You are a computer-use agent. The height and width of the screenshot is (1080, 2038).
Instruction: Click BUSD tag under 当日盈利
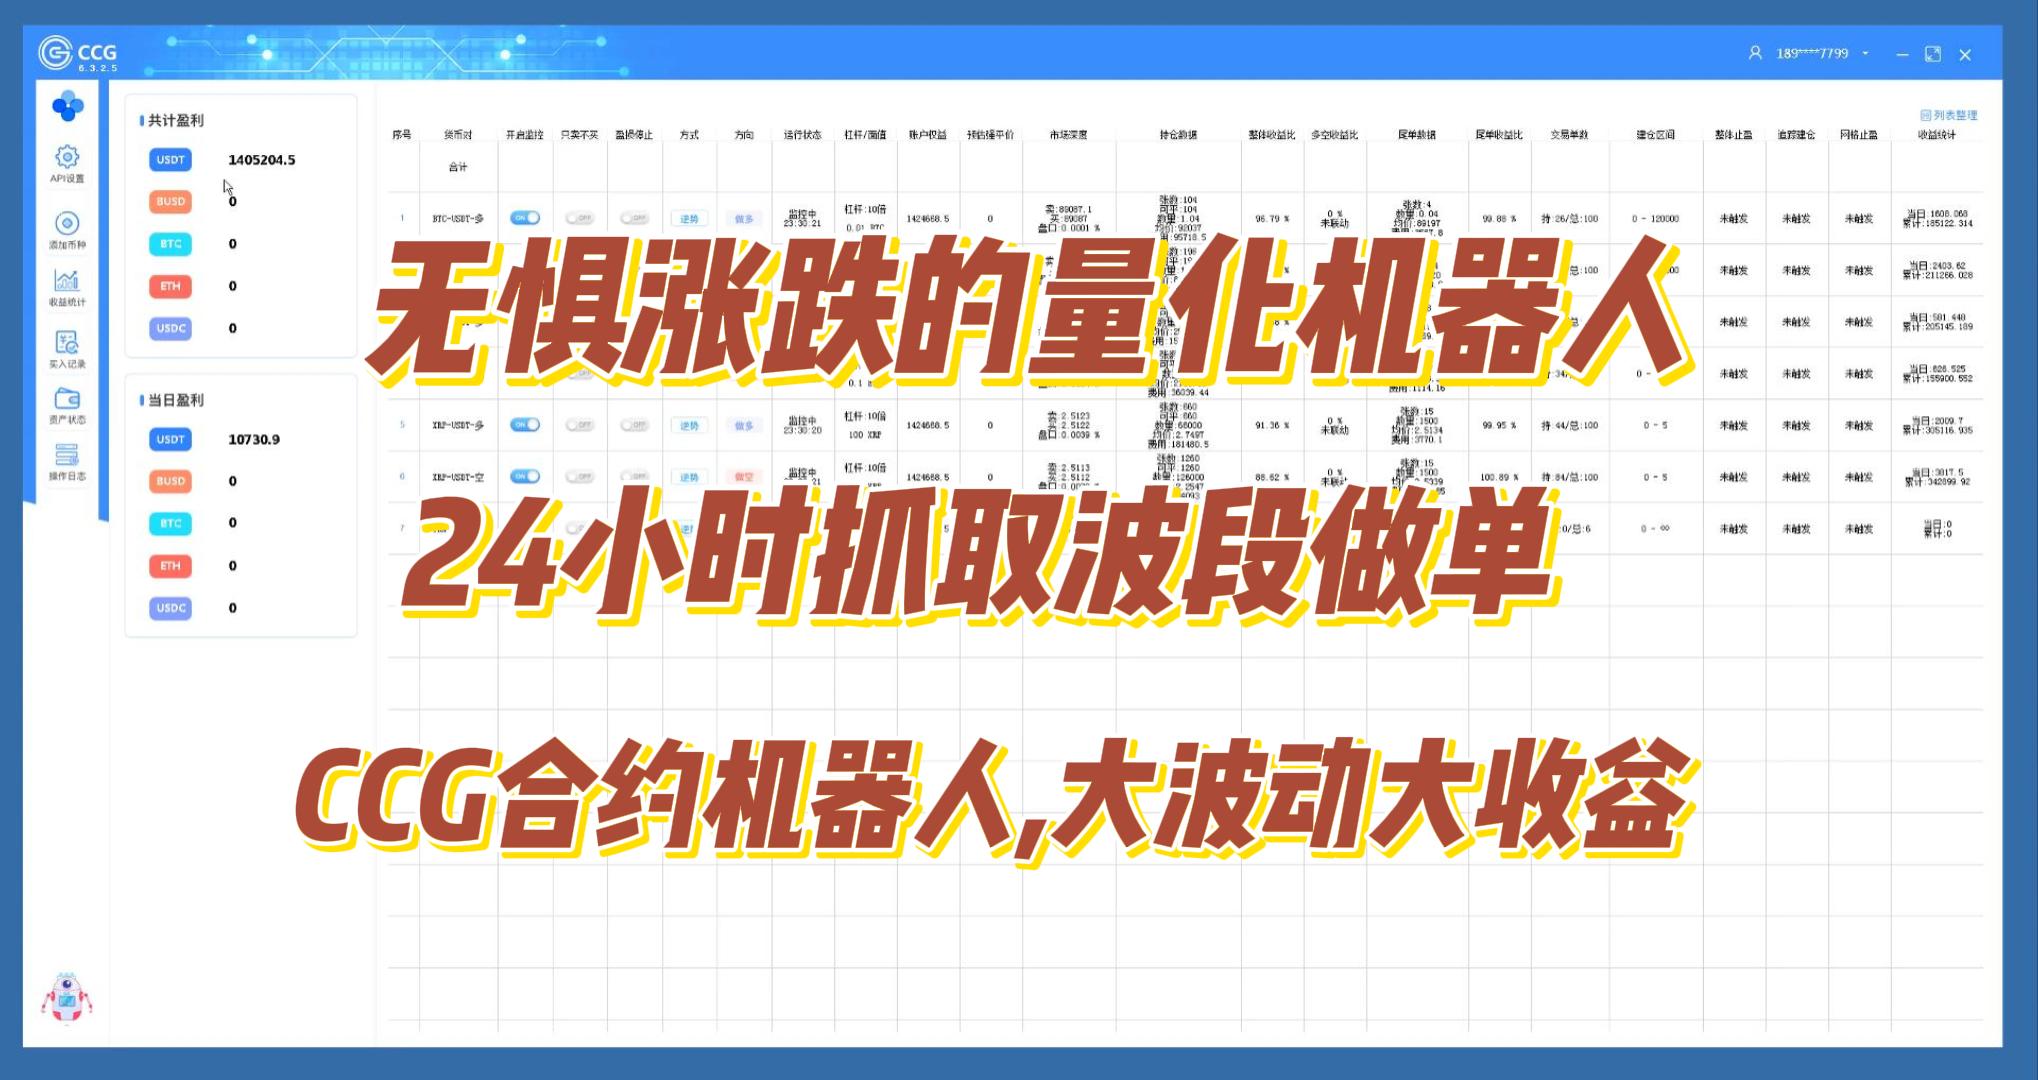click(x=171, y=481)
